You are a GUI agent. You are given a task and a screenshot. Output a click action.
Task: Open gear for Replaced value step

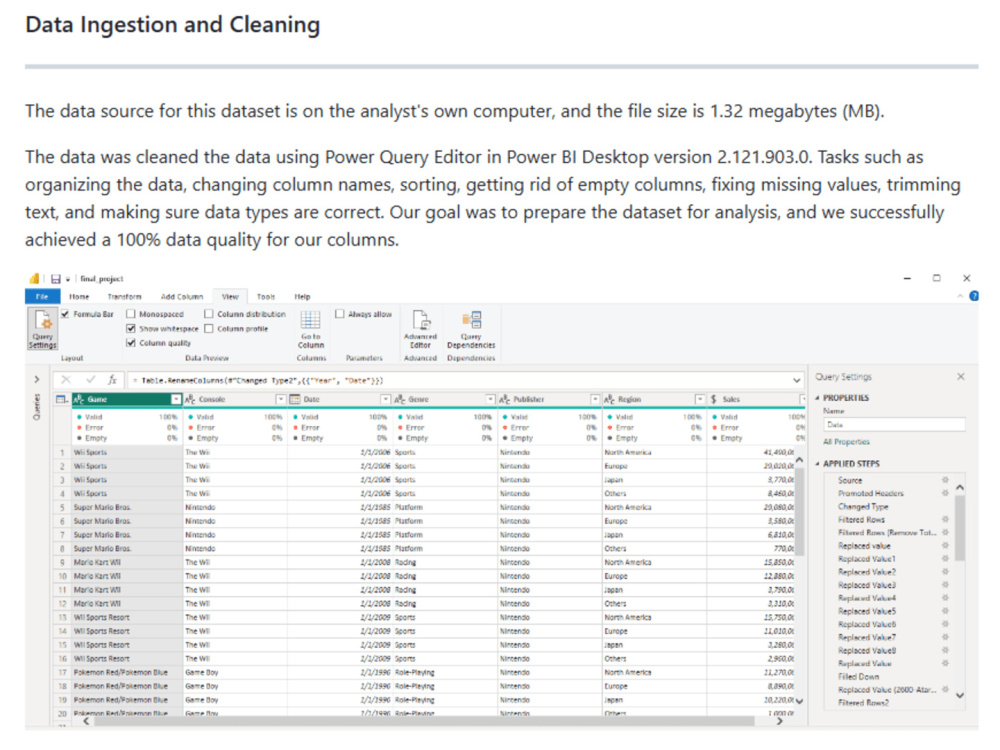945,545
